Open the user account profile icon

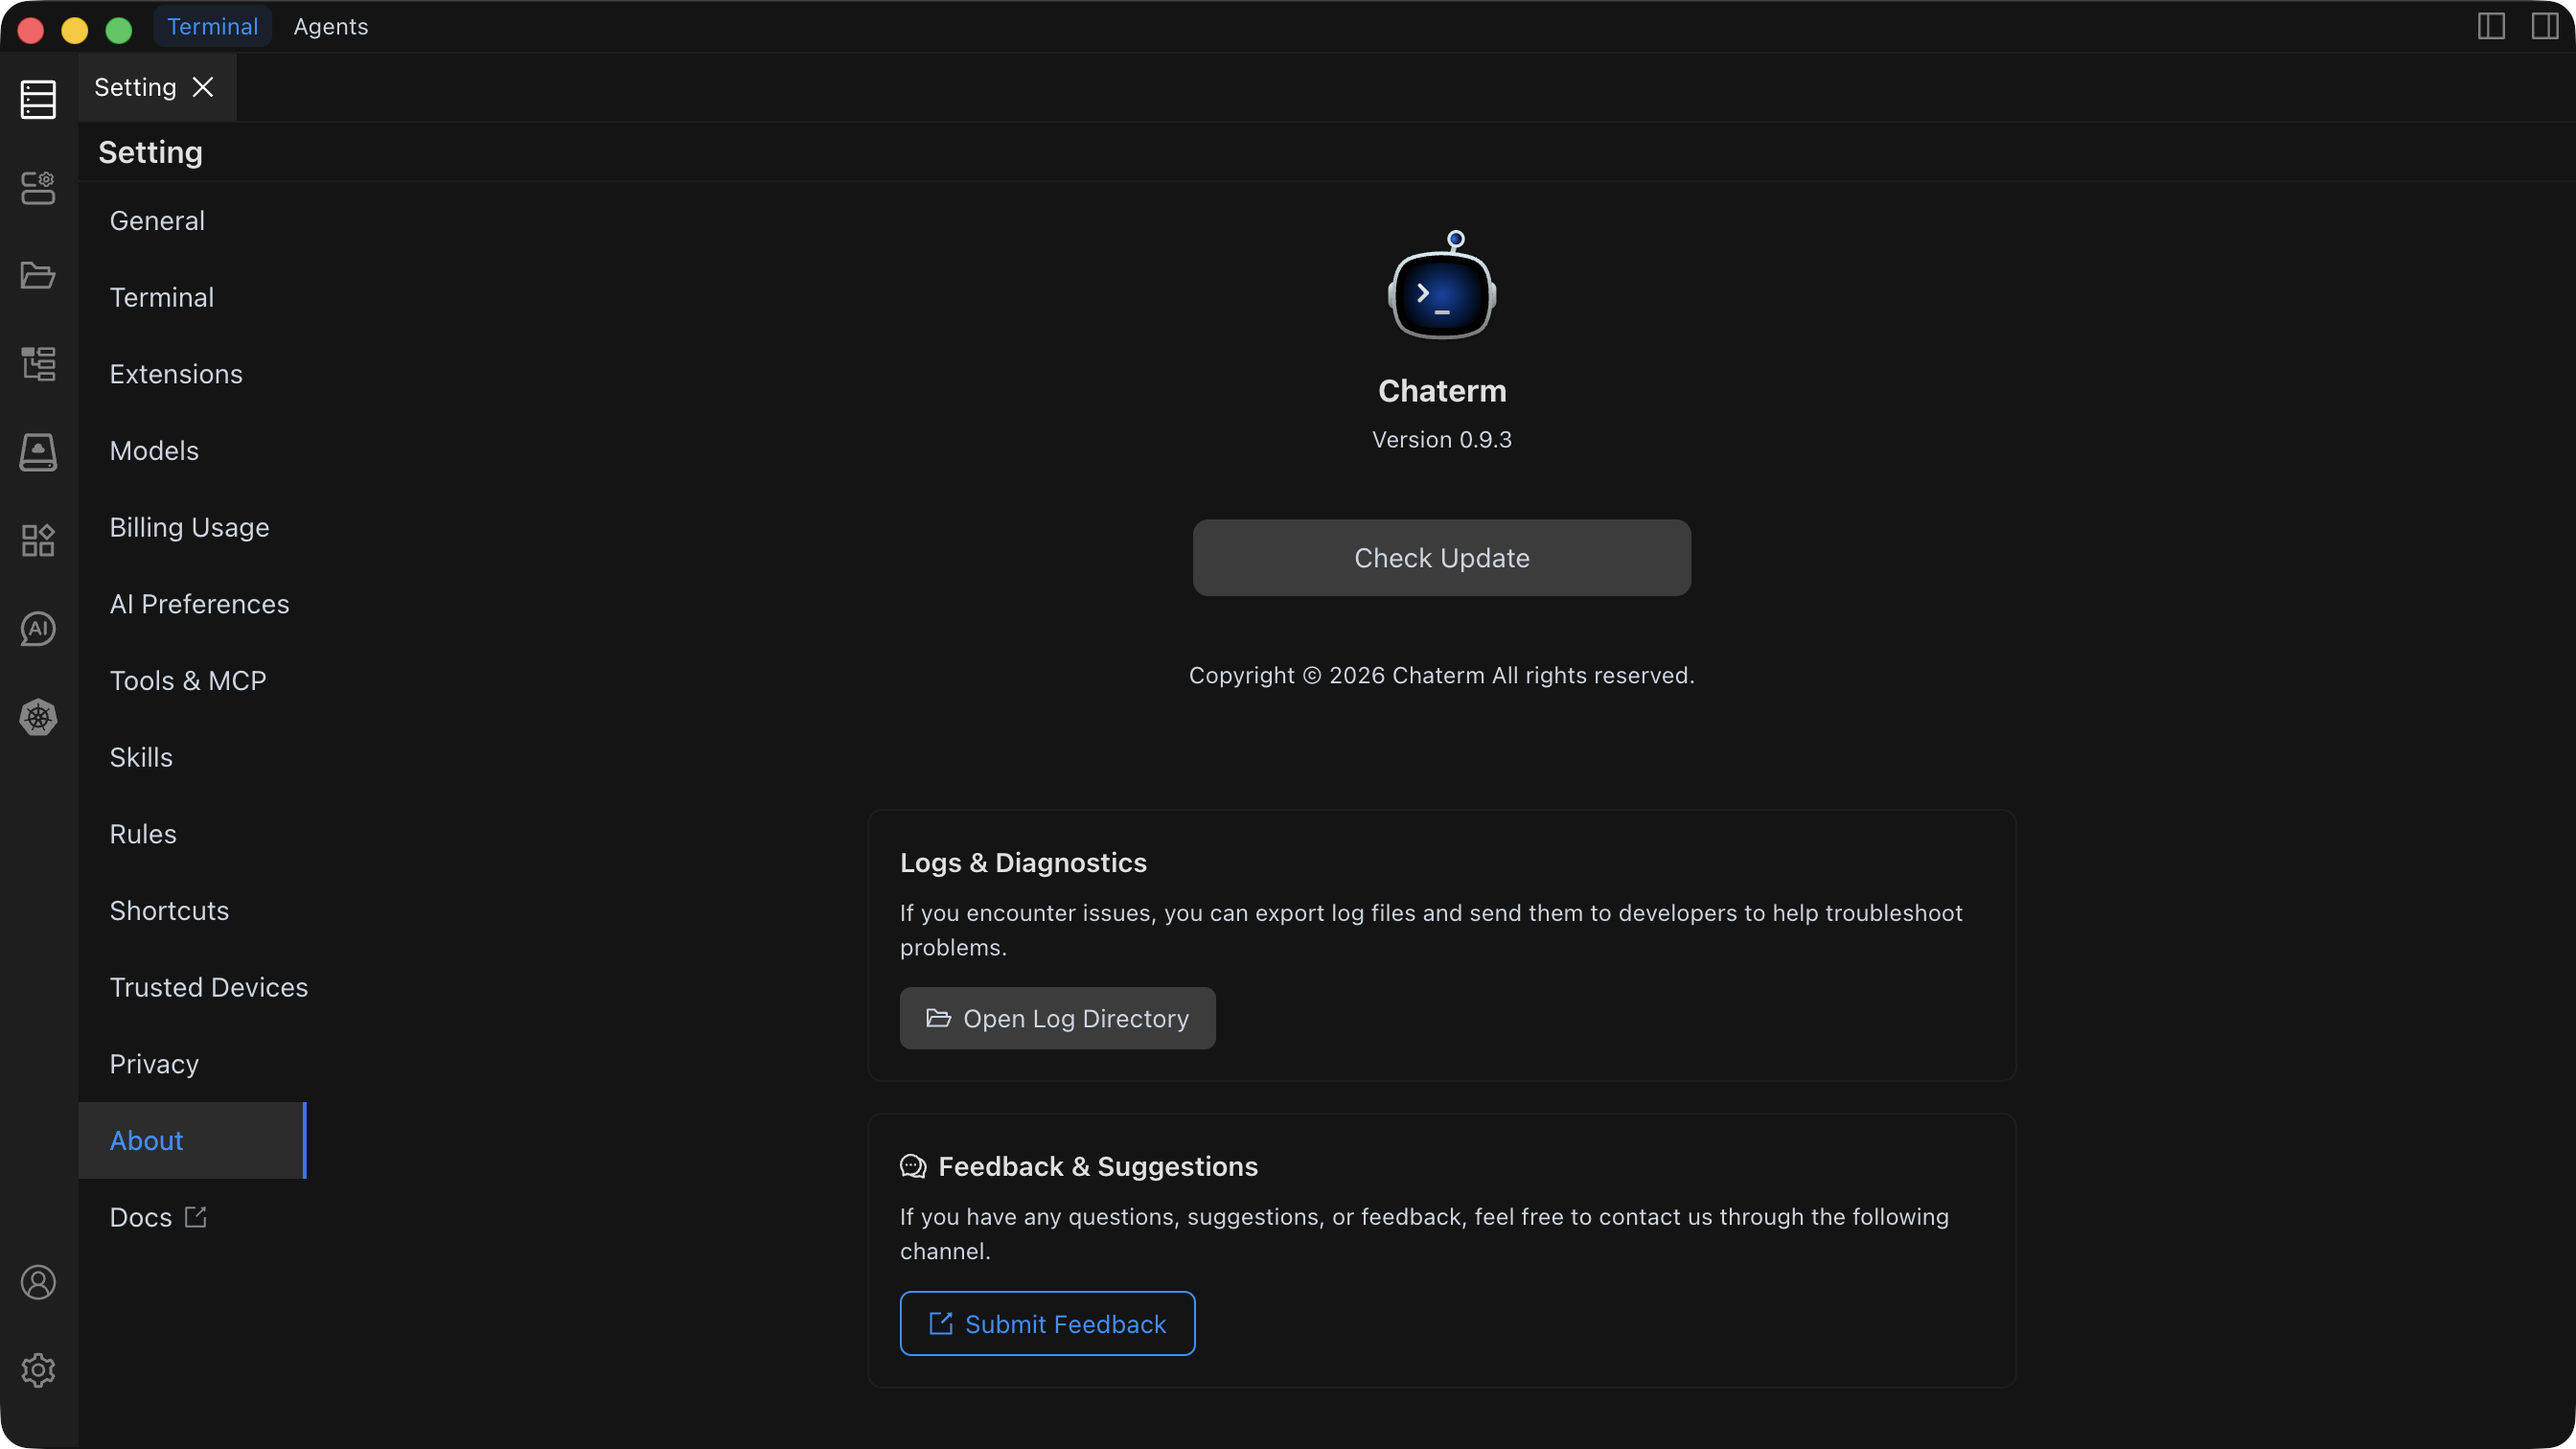38,1282
